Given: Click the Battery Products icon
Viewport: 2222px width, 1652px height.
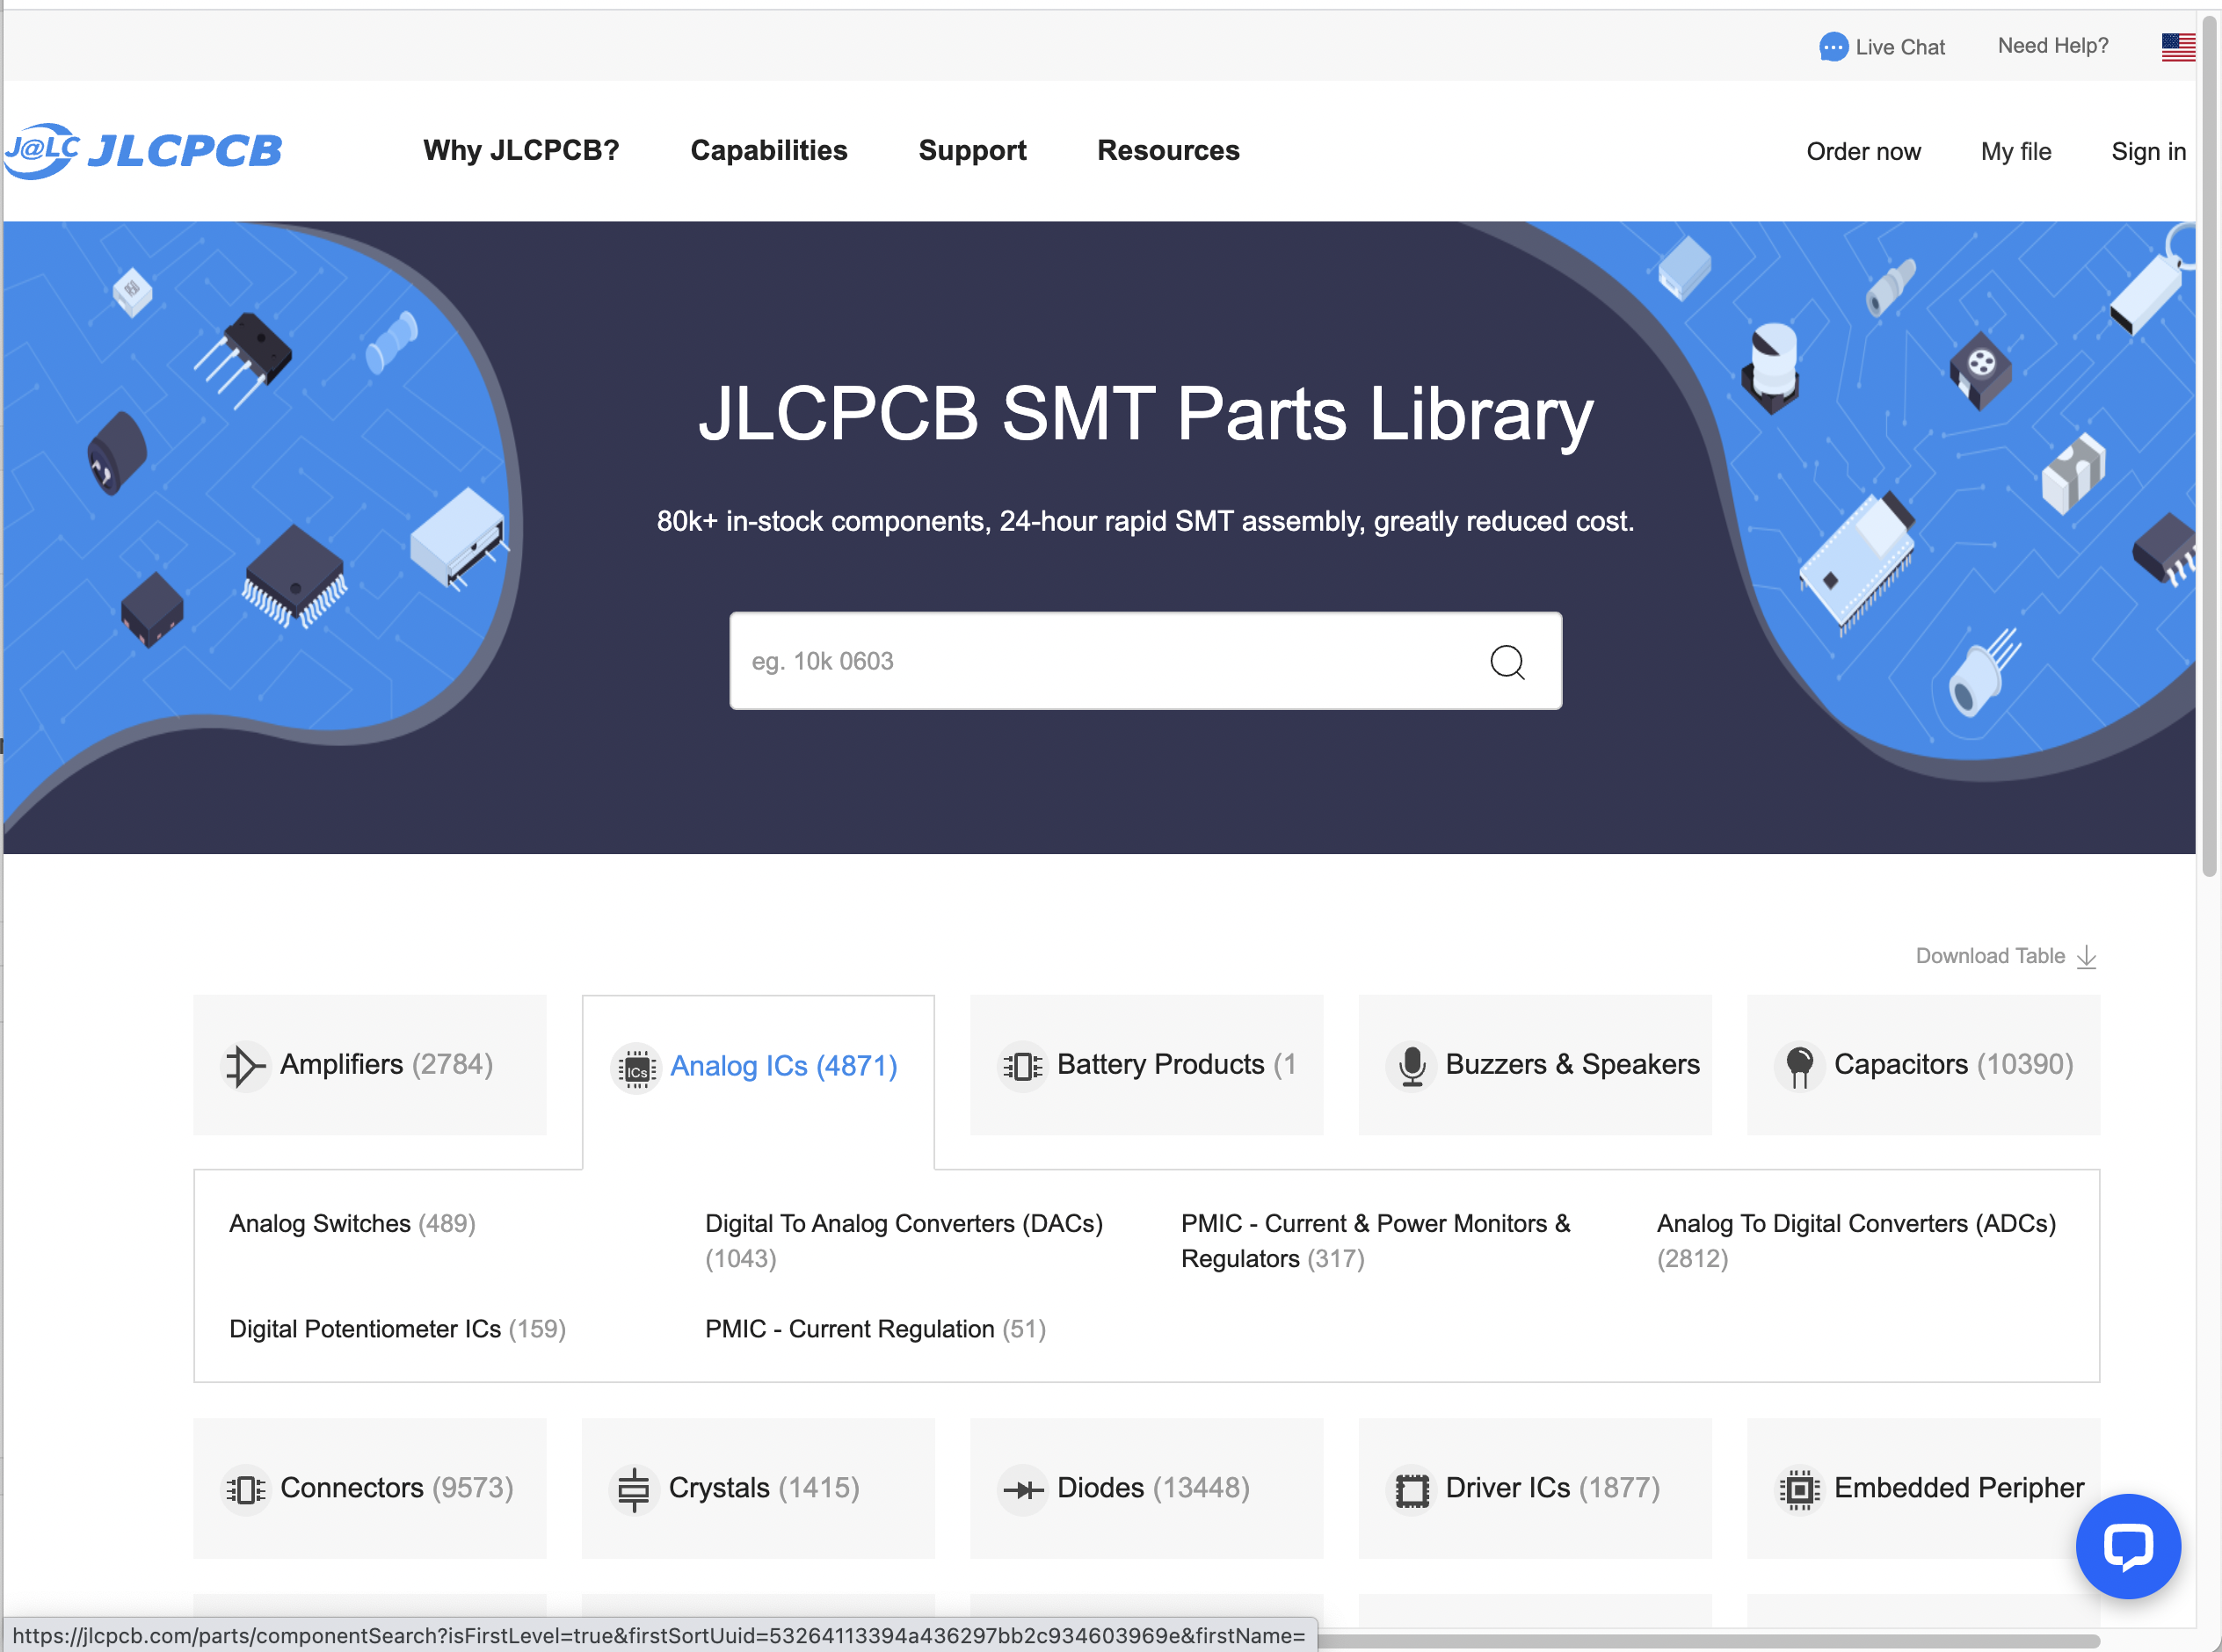Looking at the screenshot, I should [1023, 1065].
